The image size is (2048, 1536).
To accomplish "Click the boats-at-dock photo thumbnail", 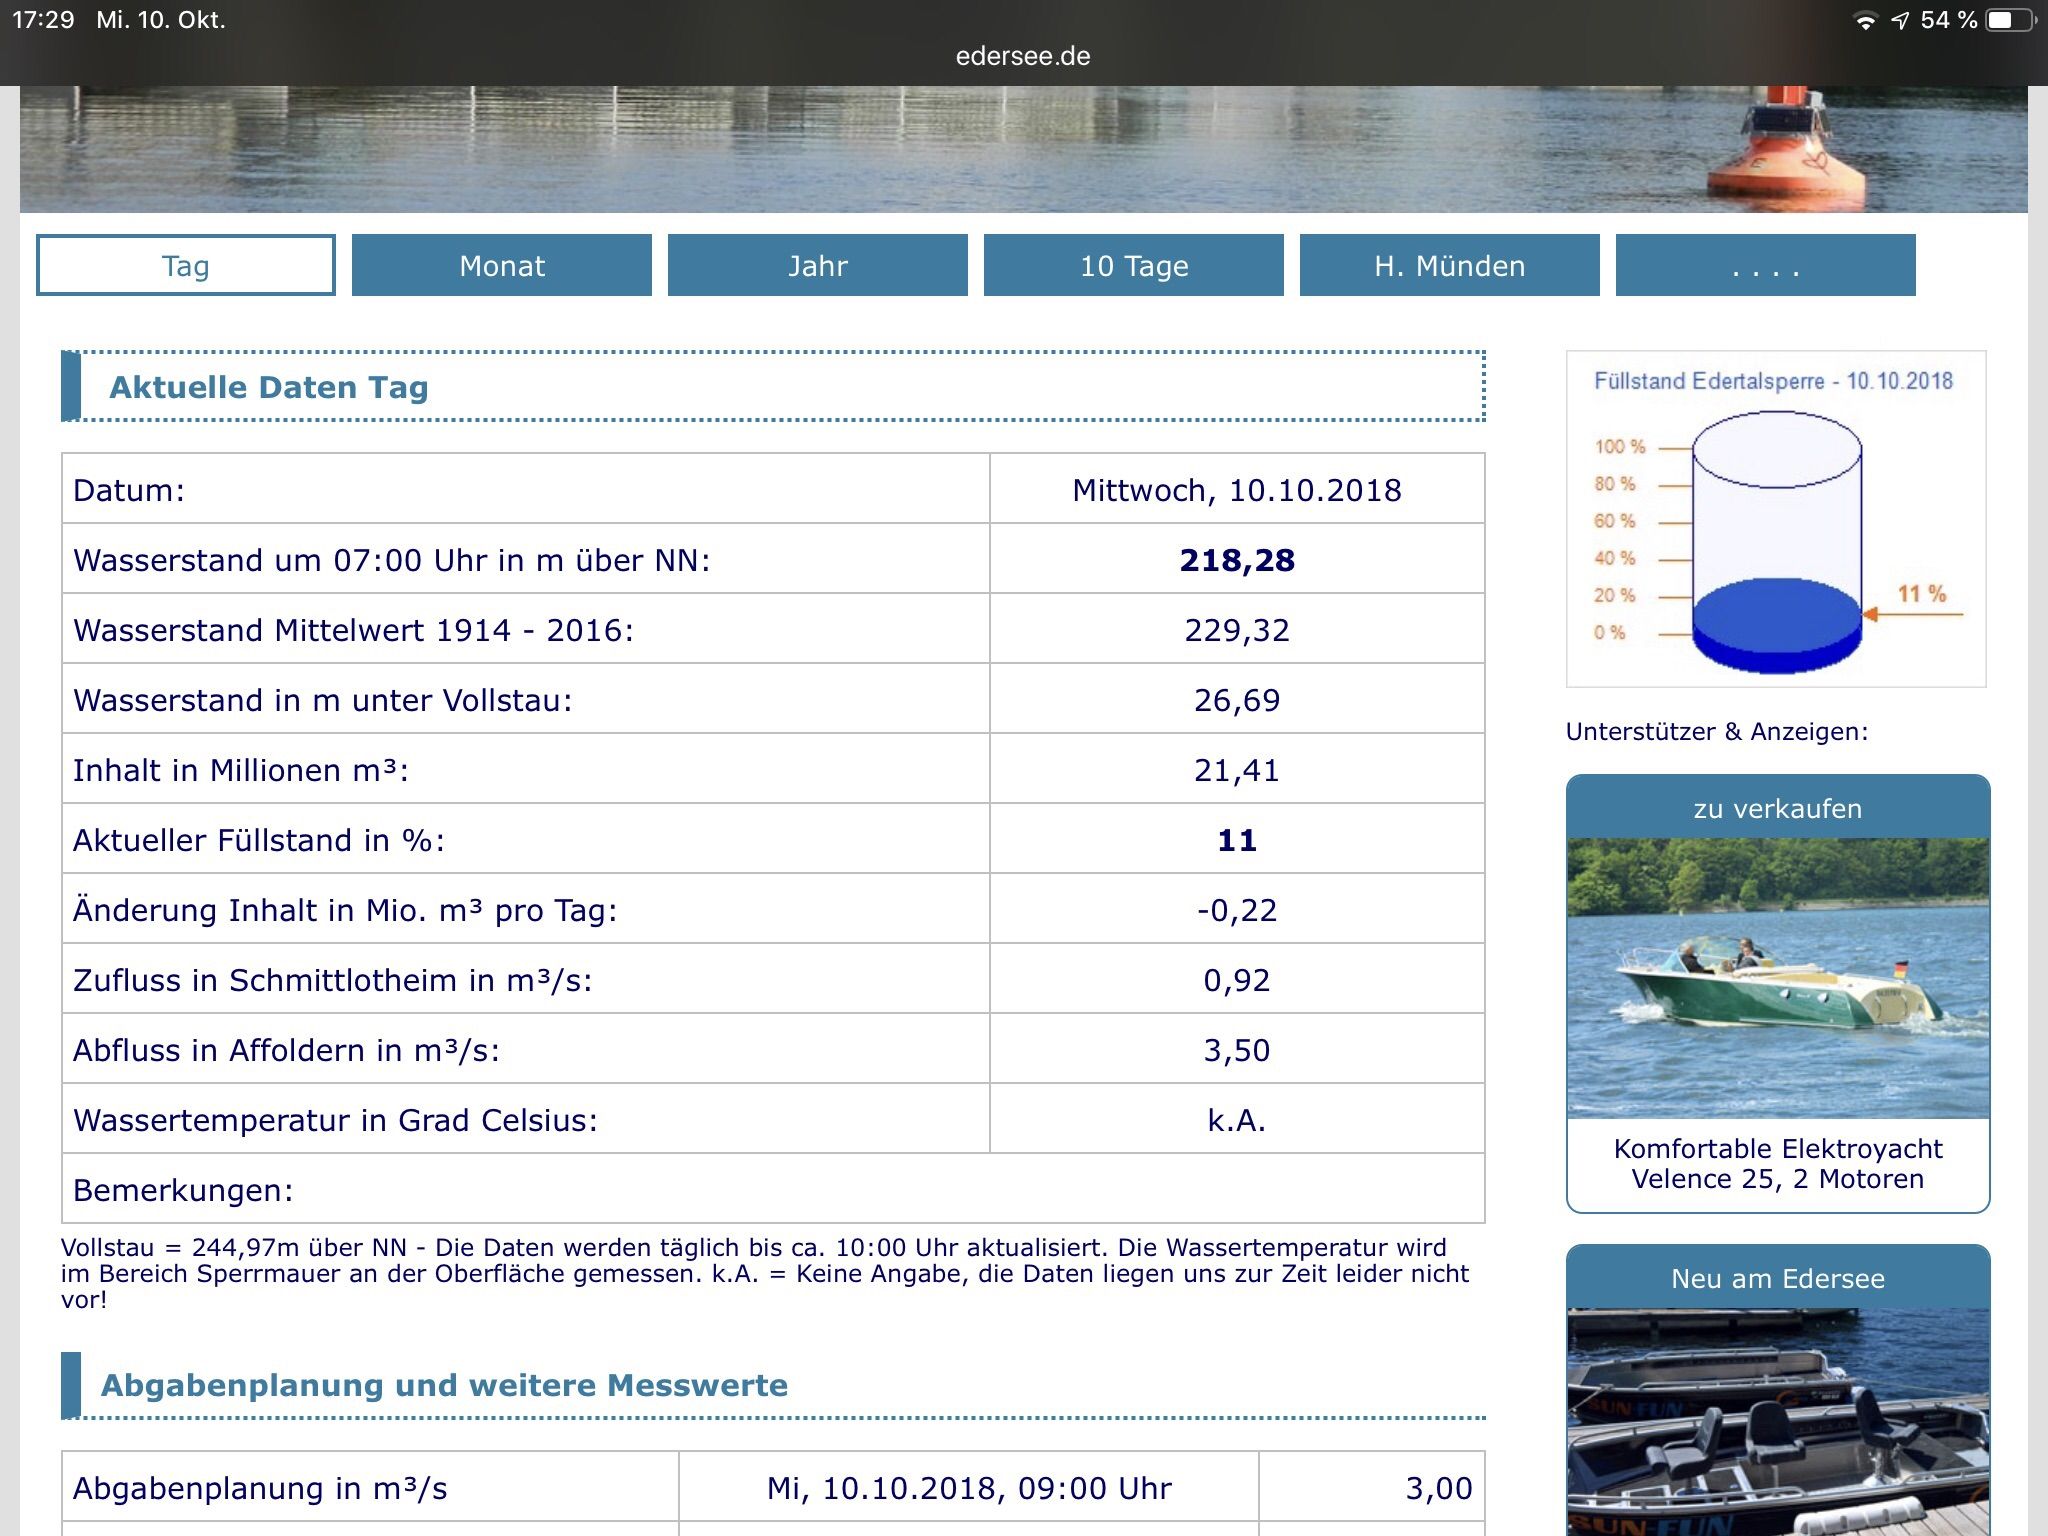I will pyautogui.click(x=1778, y=1422).
